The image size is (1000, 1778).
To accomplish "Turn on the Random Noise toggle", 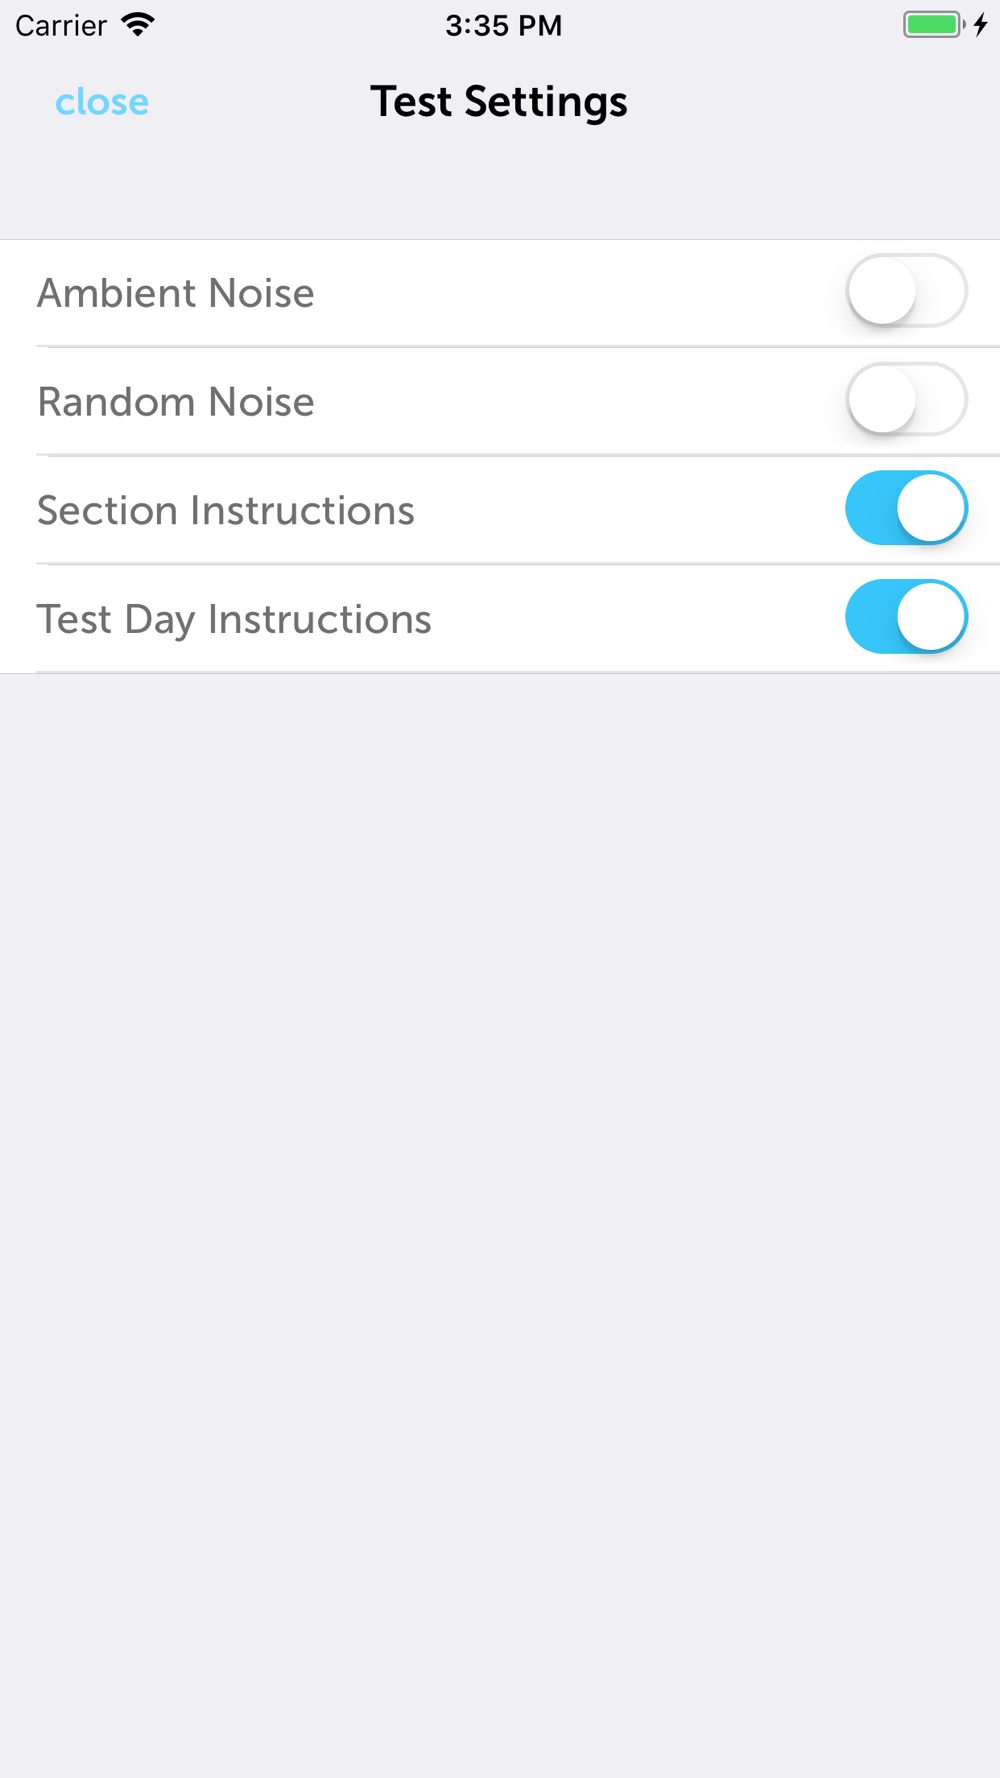I will coord(906,400).
